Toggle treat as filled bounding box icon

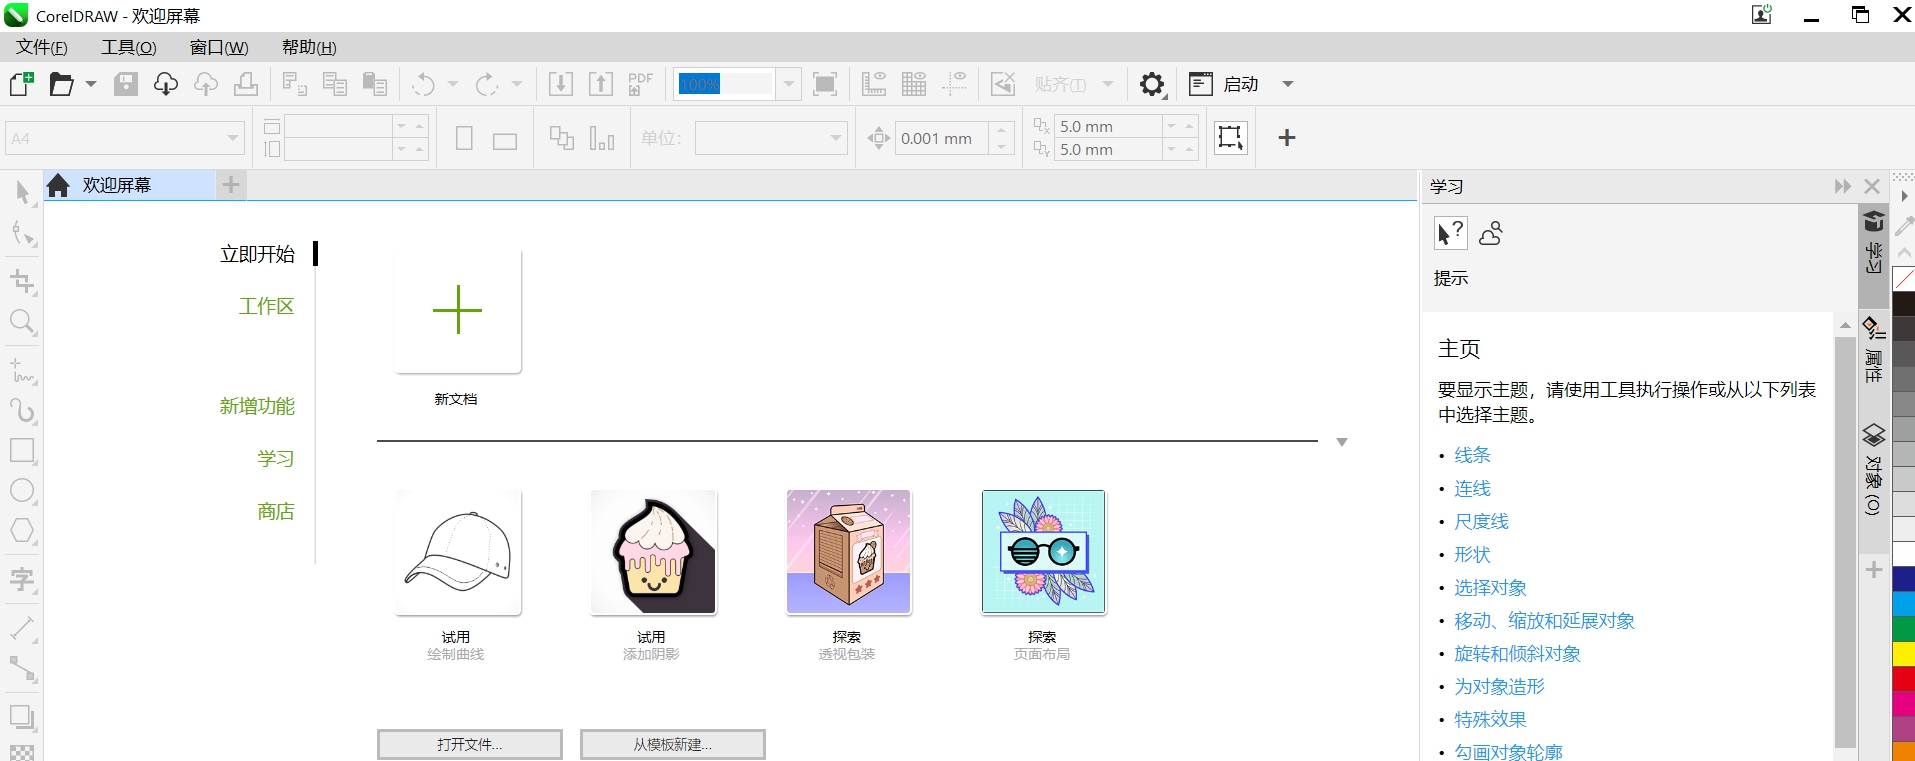pos(1231,137)
